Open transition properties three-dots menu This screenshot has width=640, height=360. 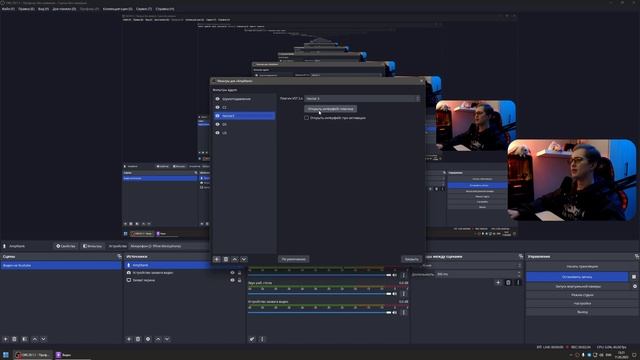pyautogui.click(x=518, y=282)
